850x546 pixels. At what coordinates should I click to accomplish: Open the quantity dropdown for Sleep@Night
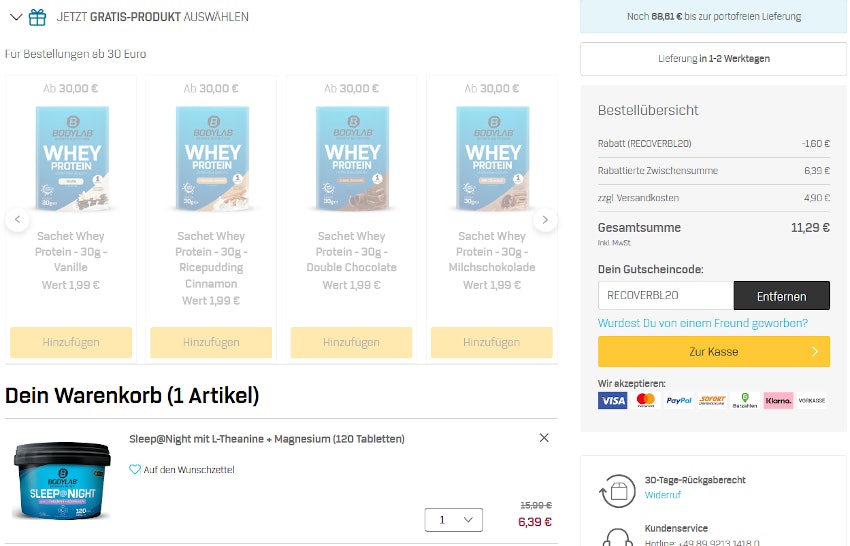point(454,520)
